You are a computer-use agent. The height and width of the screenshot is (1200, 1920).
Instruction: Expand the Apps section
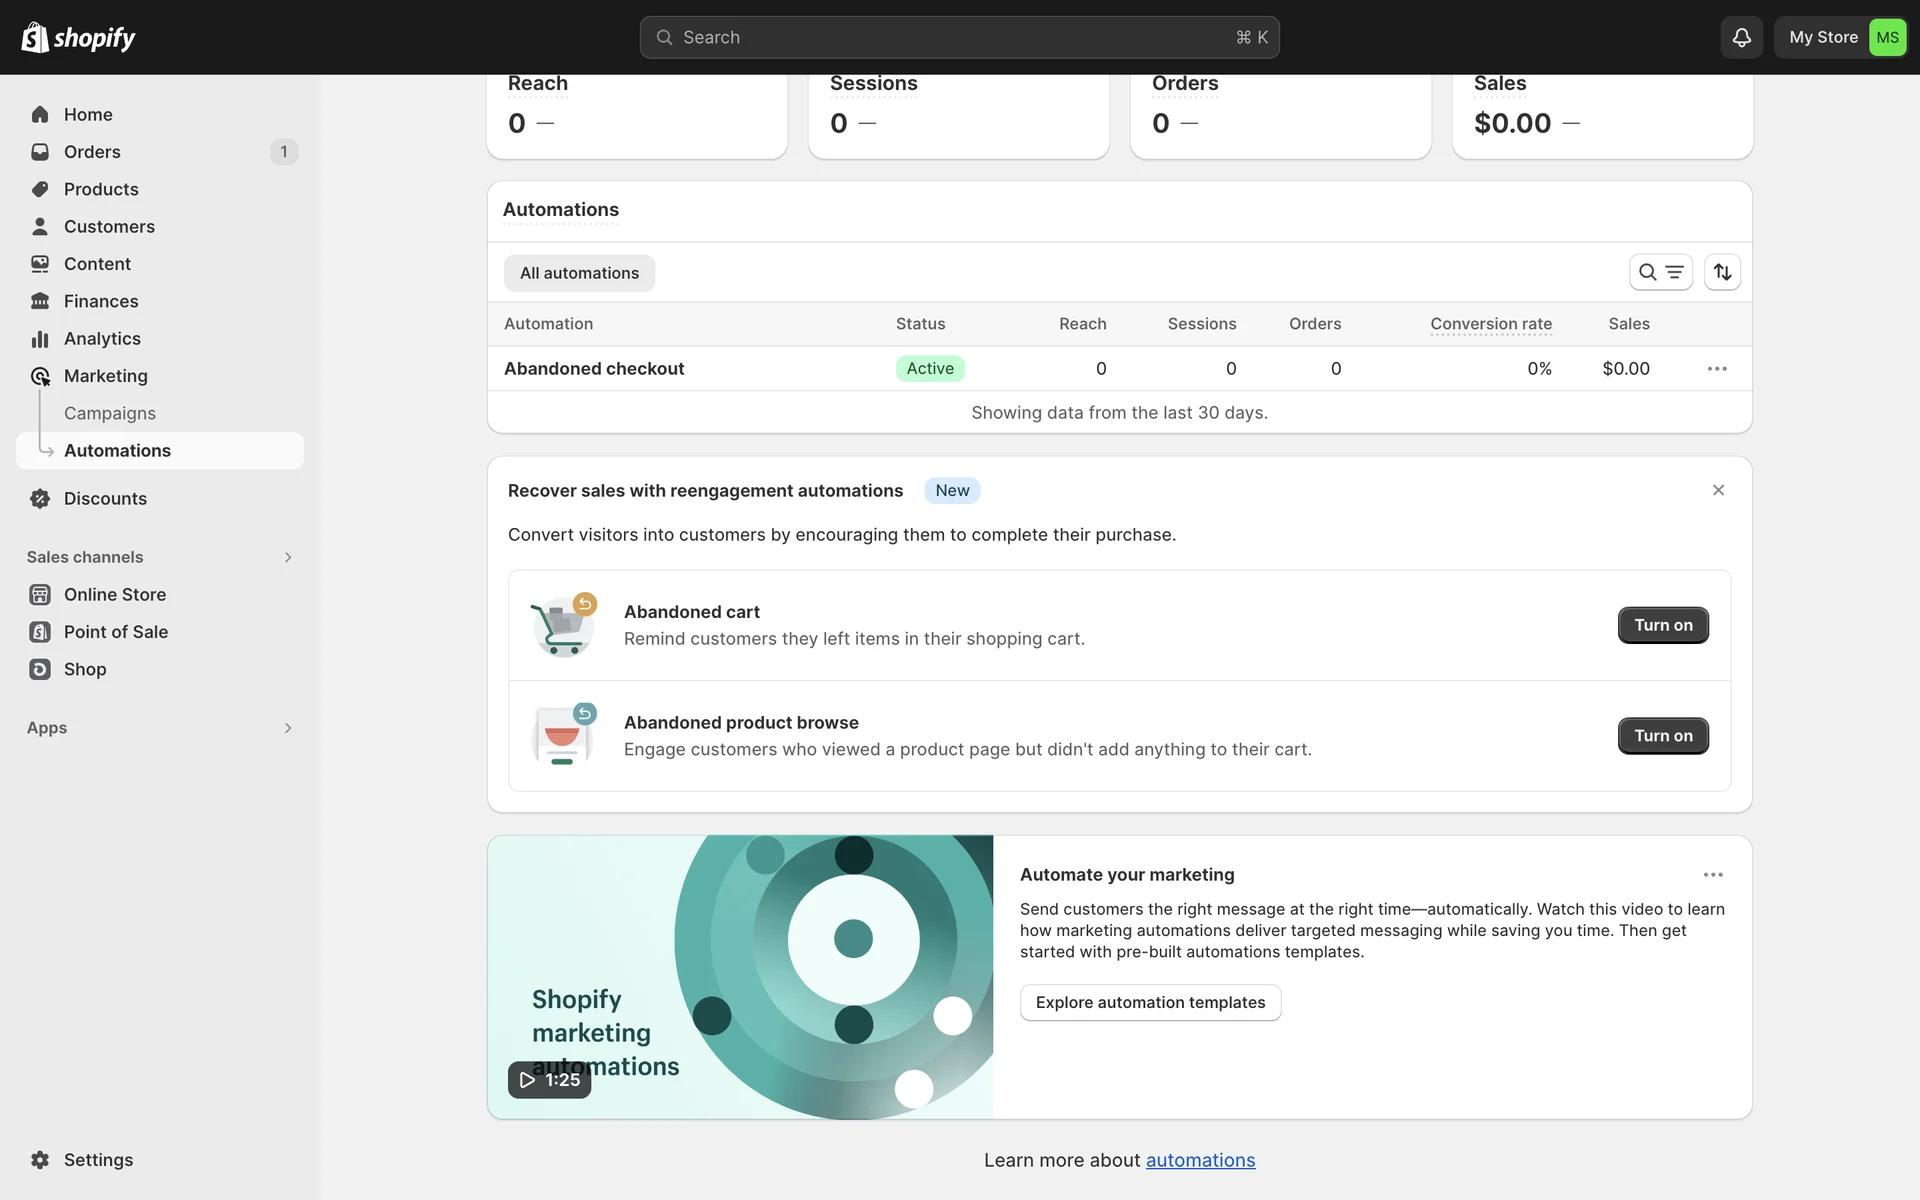pyautogui.click(x=287, y=728)
